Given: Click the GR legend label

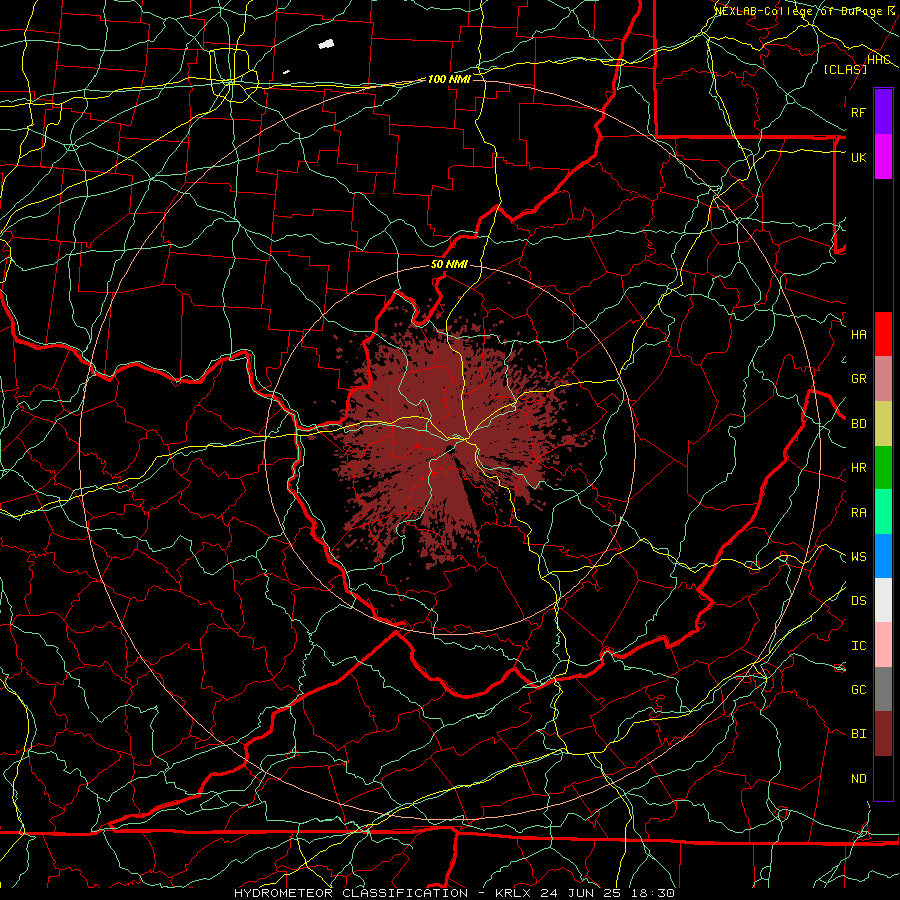Looking at the screenshot, I should tap(858, 379).
